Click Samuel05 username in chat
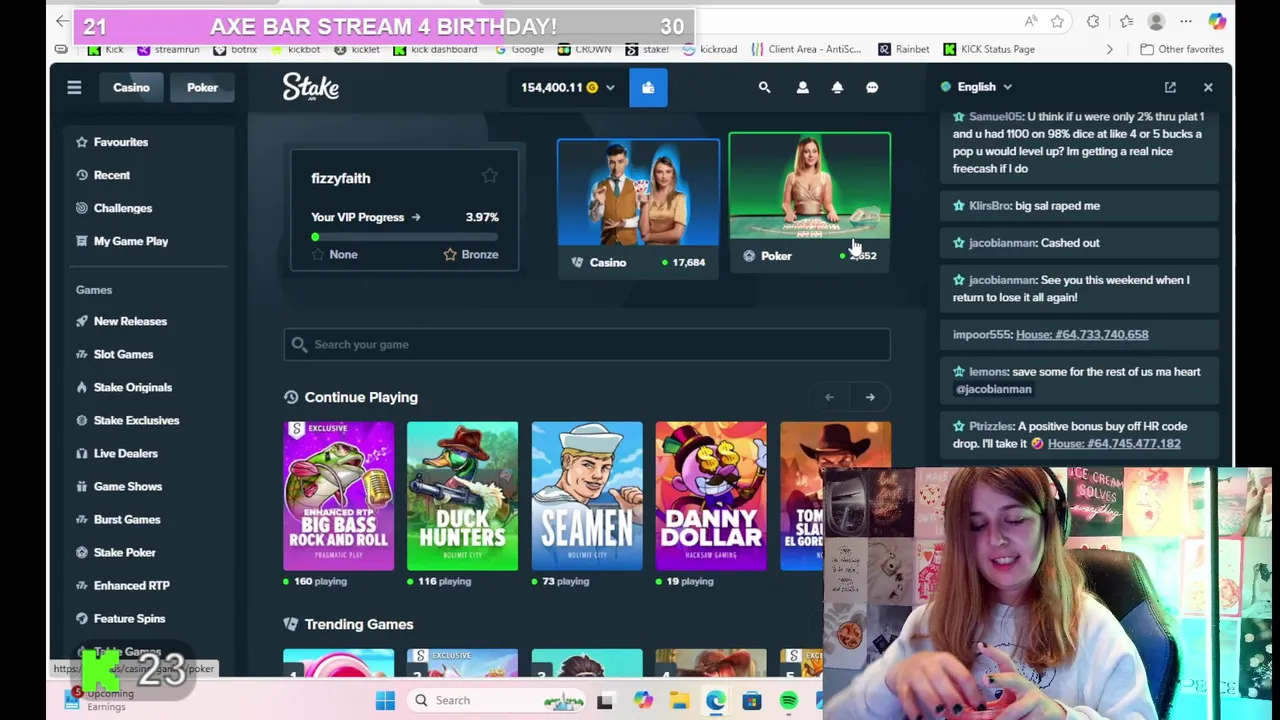 click(x=995, y=117)
